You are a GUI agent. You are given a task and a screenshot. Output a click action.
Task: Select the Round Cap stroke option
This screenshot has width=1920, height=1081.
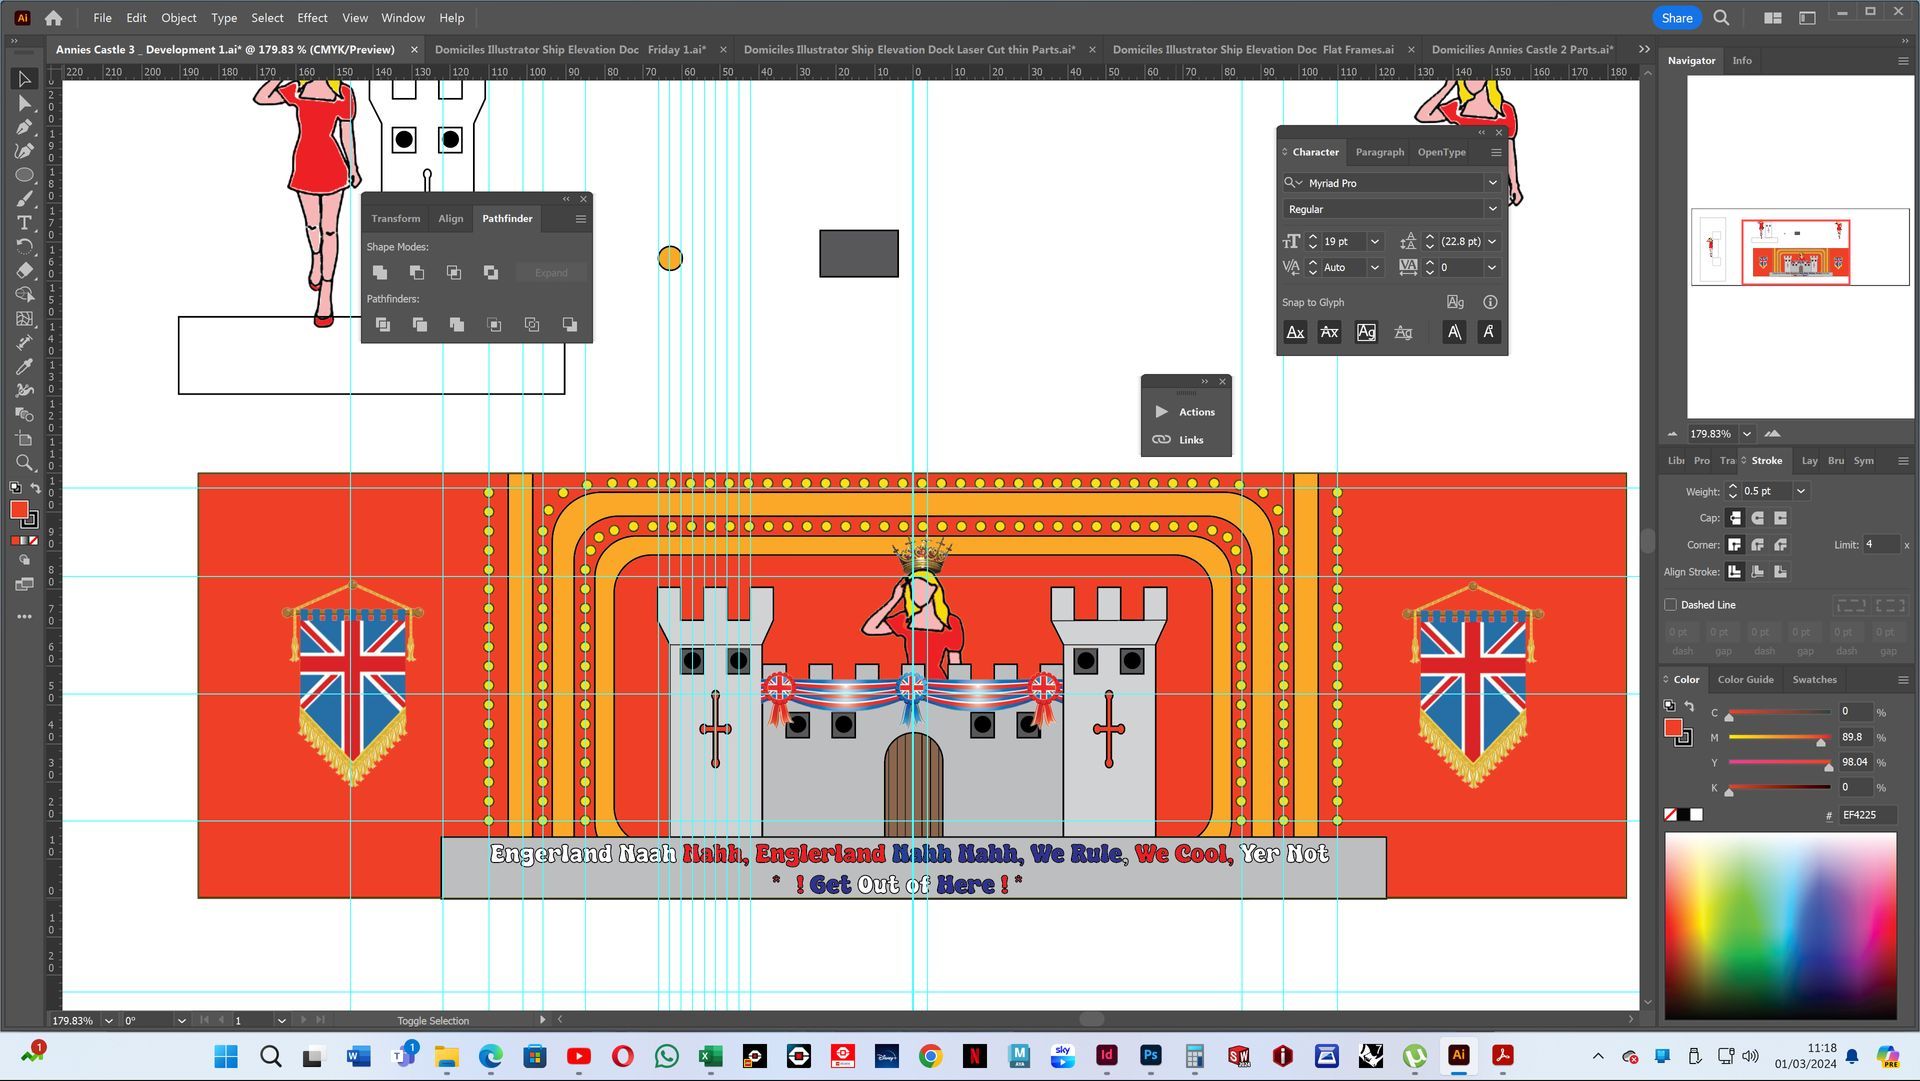click(1757, 518)
